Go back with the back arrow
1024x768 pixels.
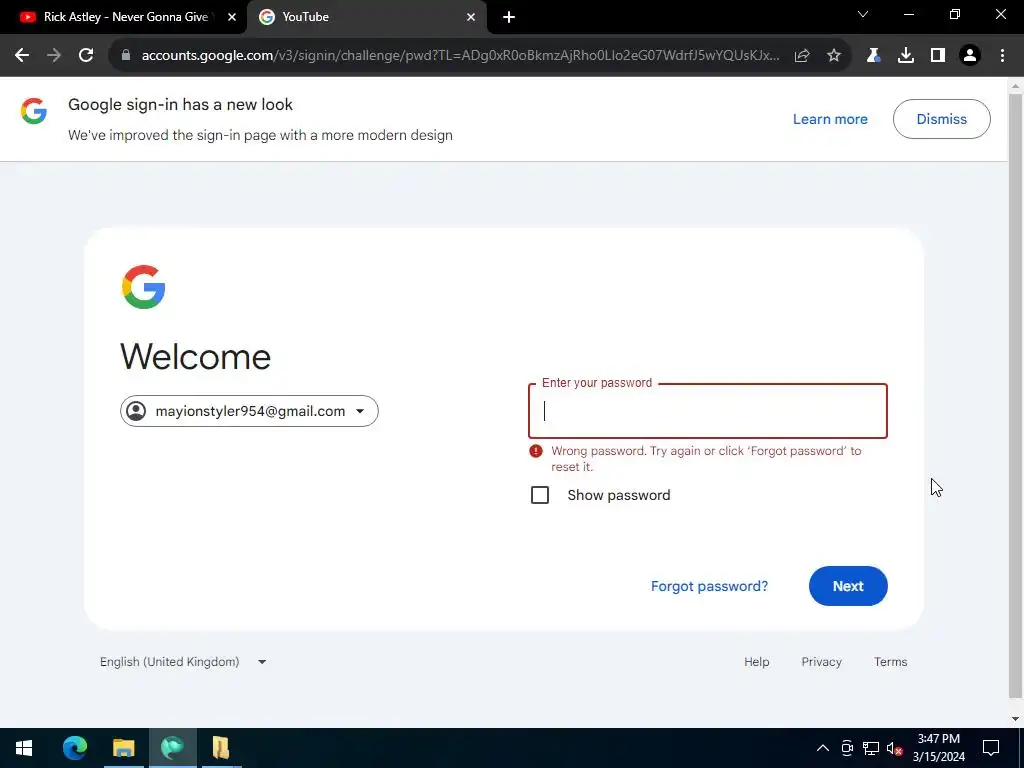click(22, 56)
